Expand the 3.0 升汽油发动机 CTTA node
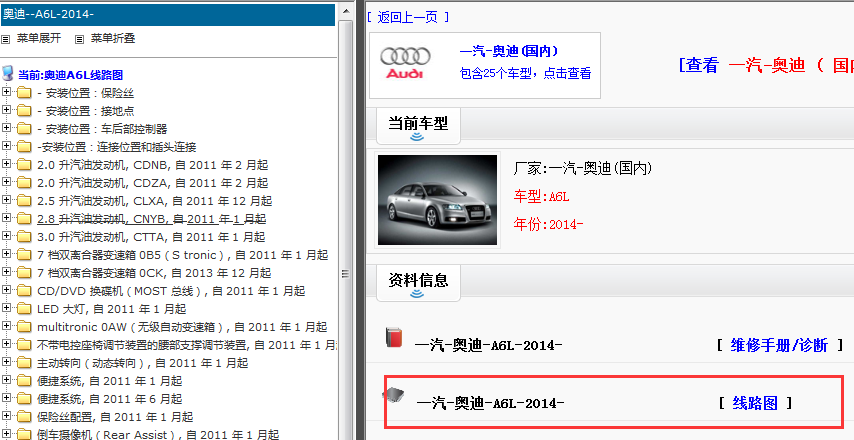Viewport: 854px width, 440px height. coord(7,236)
